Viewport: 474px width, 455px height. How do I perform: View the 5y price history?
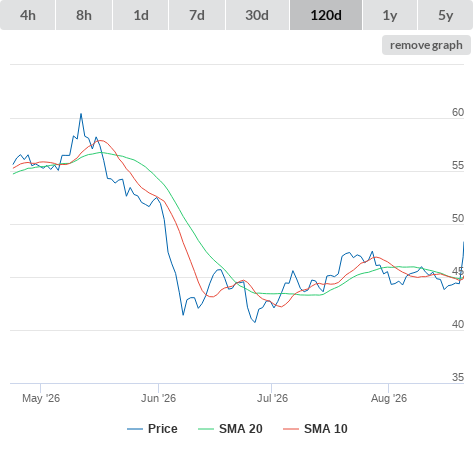[445, 15]
